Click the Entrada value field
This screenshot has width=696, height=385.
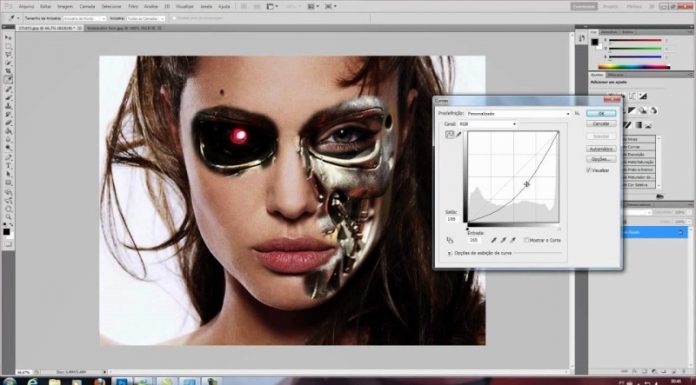(x=474, y=240)
